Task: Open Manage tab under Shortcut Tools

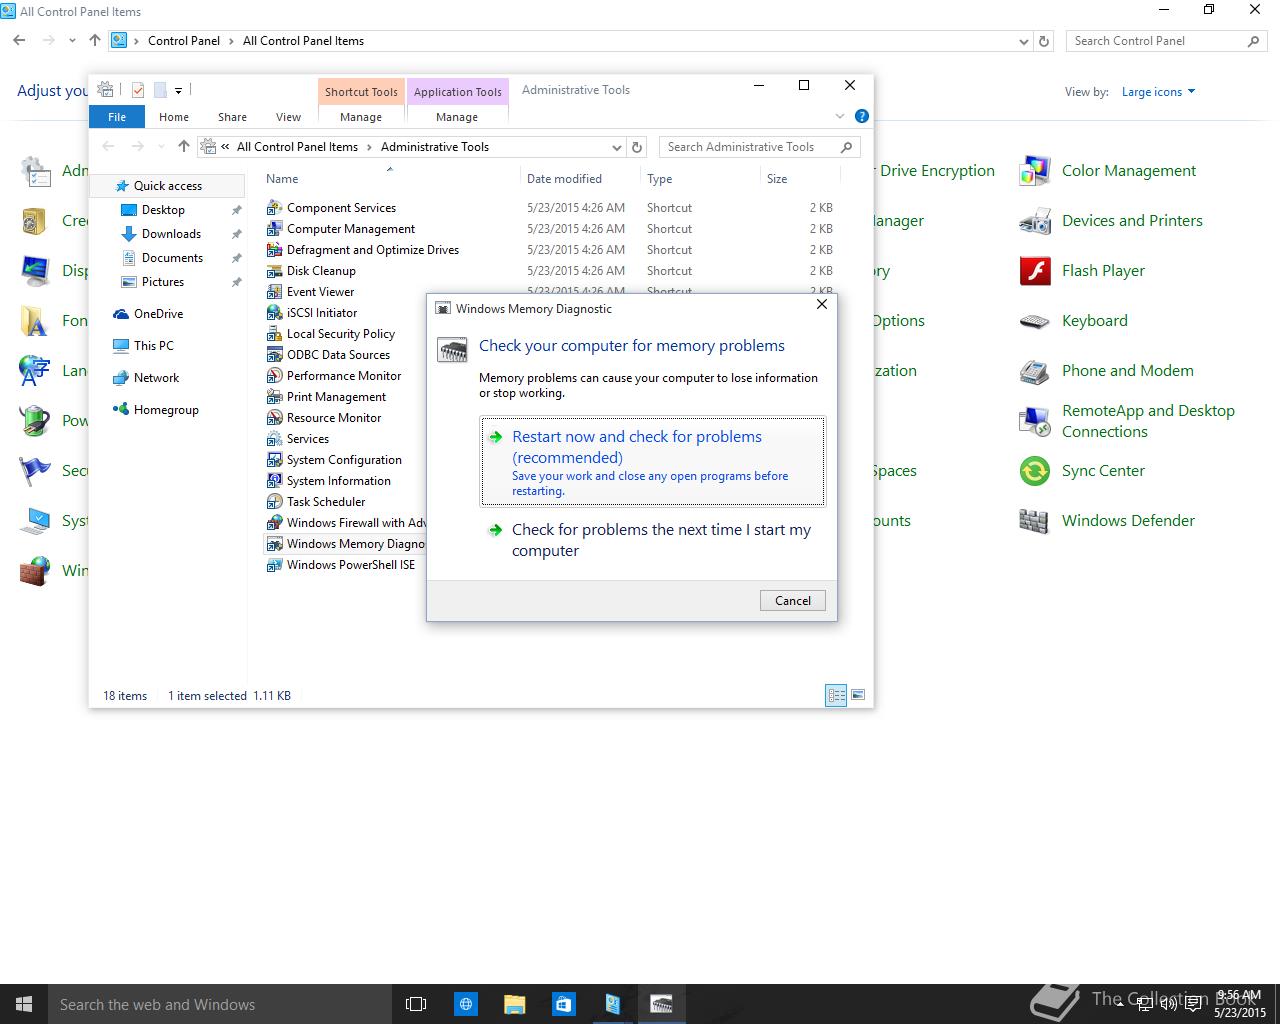Action: pyautogui.click(x=361, y=117)
